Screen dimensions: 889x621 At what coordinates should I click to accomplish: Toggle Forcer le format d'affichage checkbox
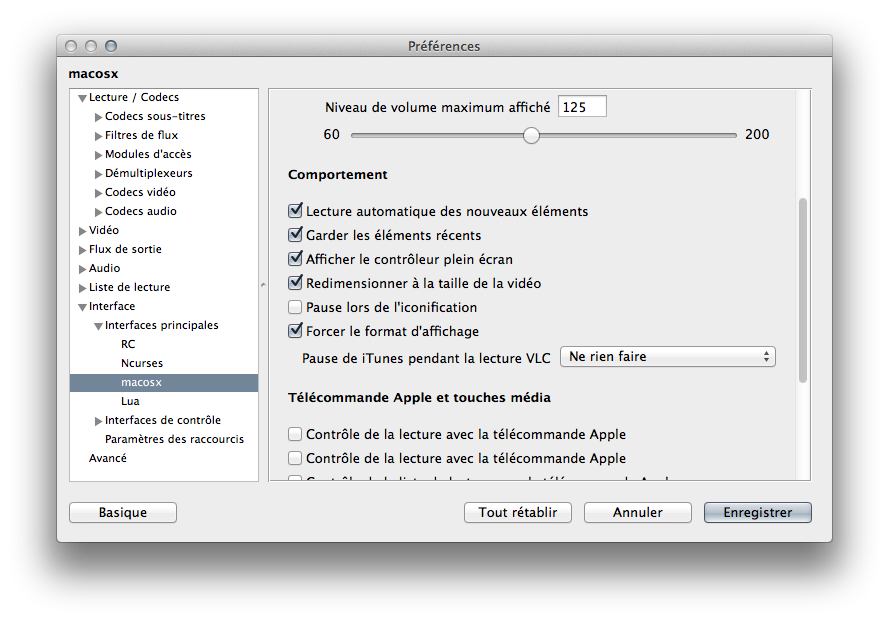click(x=295, y=331)
